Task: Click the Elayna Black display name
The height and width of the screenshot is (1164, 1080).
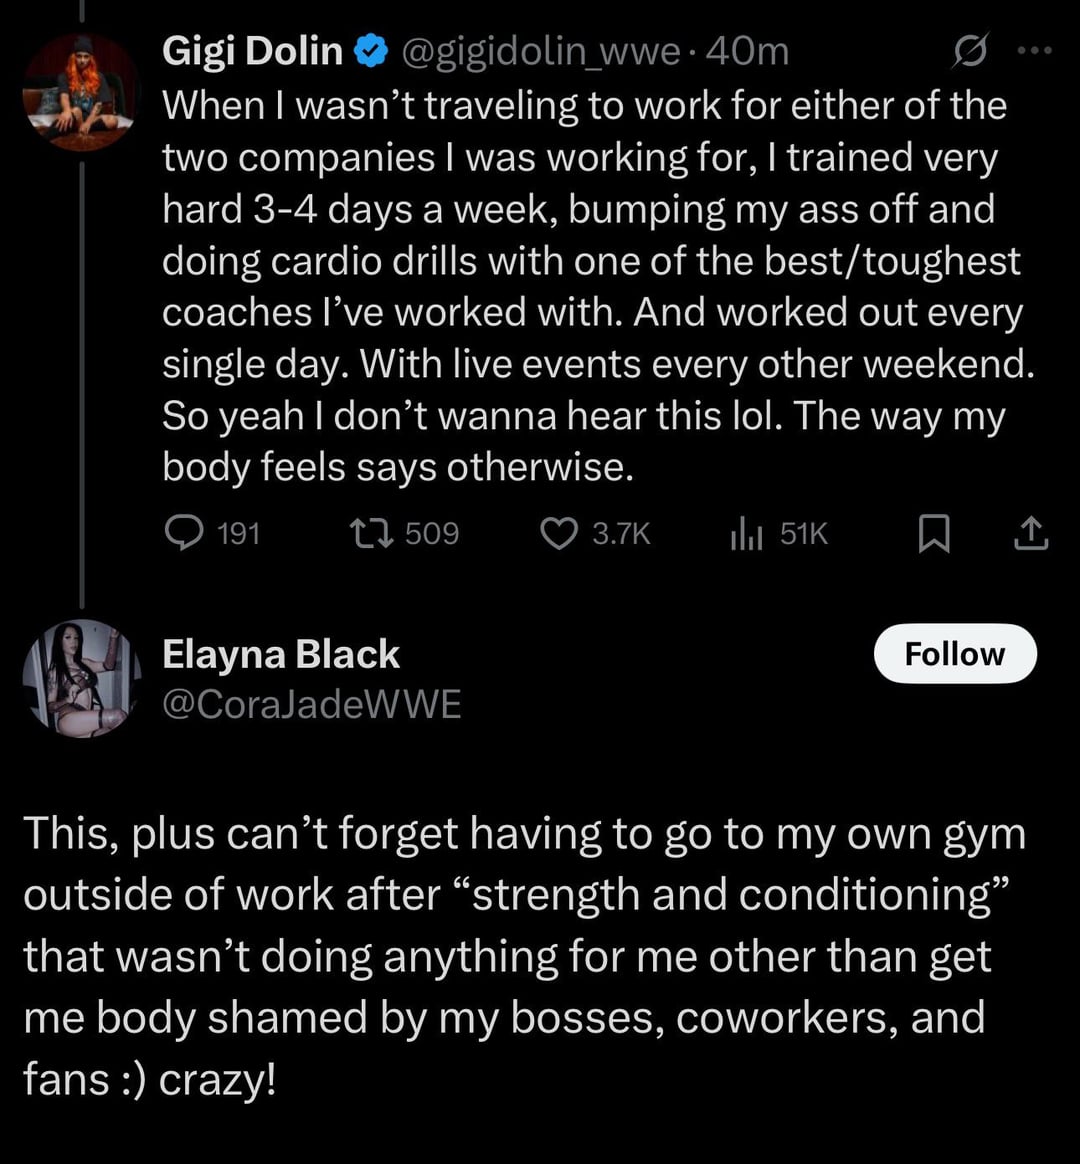Action: (281, 655)
